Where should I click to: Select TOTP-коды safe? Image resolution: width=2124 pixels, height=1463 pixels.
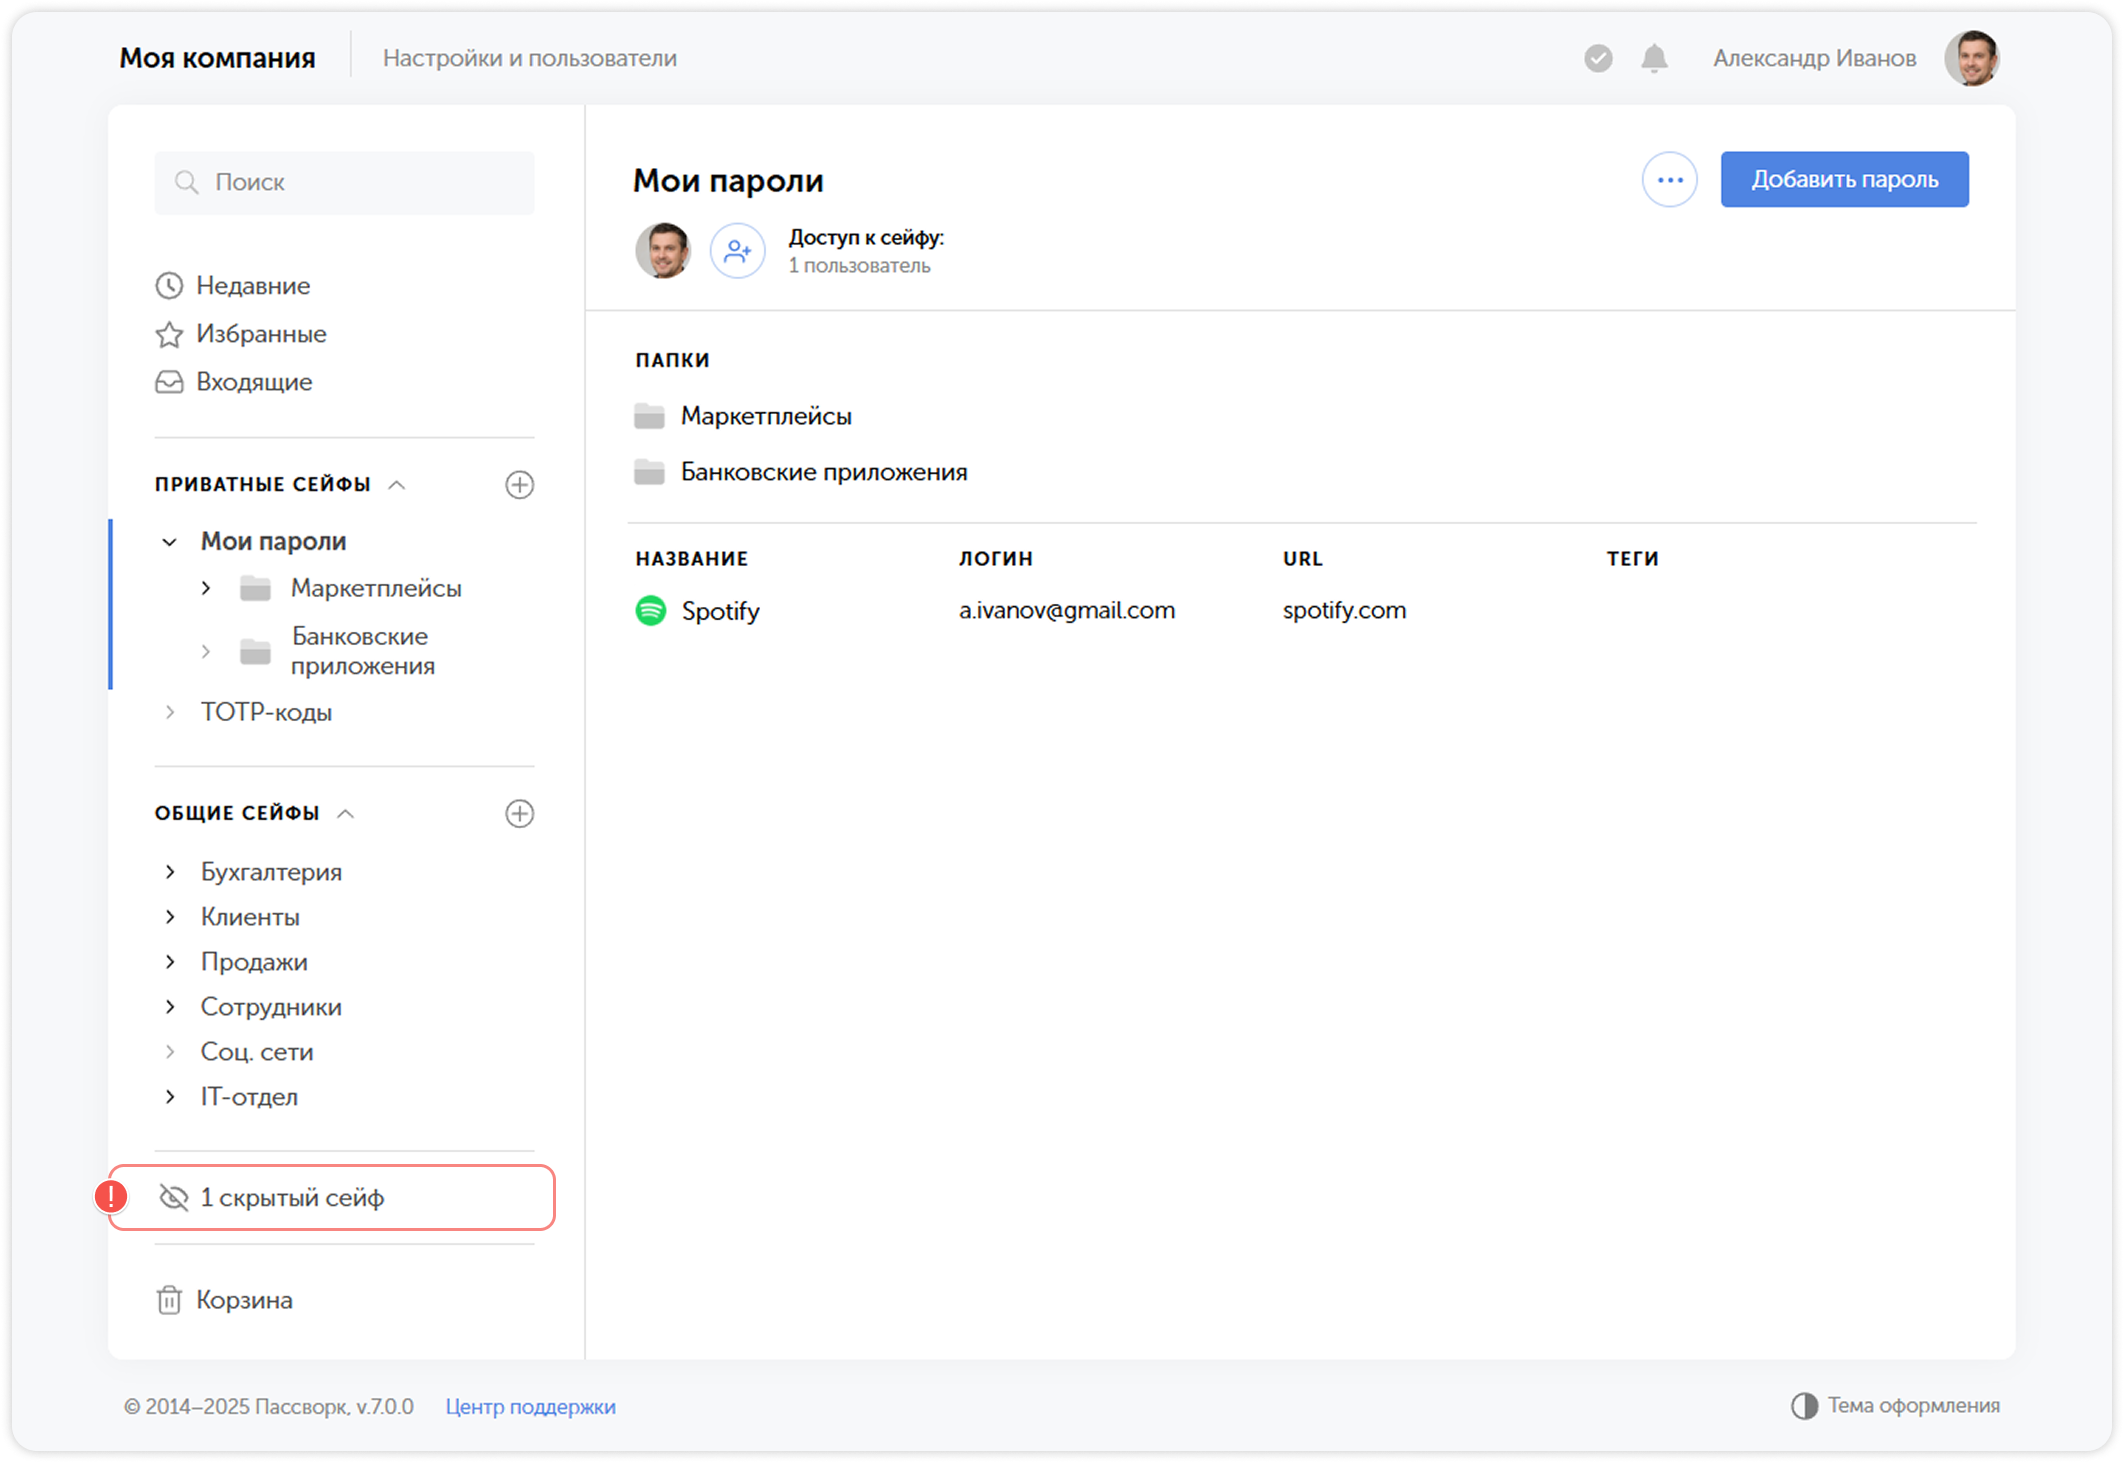266,712
